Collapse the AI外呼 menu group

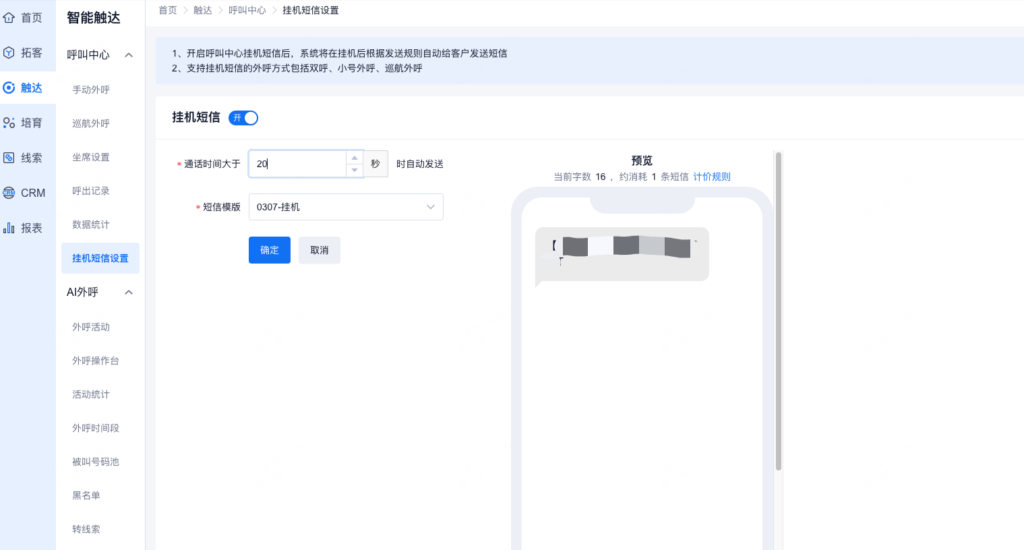(x=129, y=292)
